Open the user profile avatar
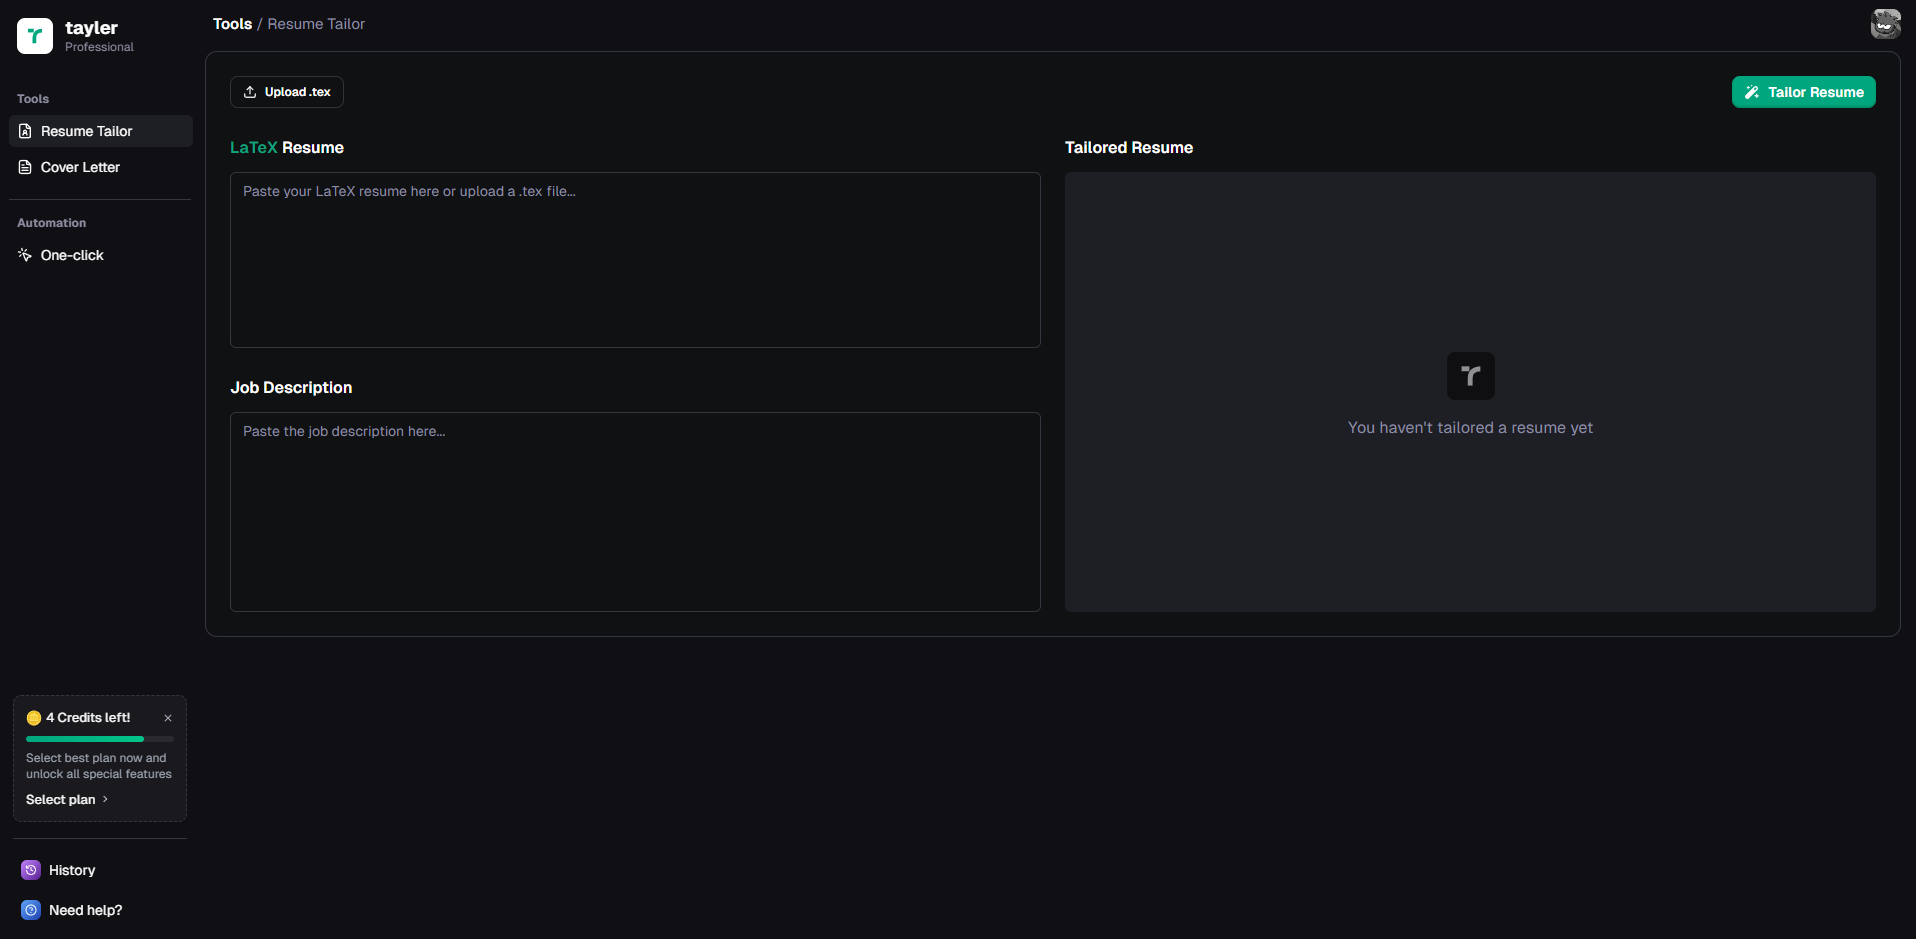The width and height of the screenshot is (1916, 939). tap(1885, 24)
